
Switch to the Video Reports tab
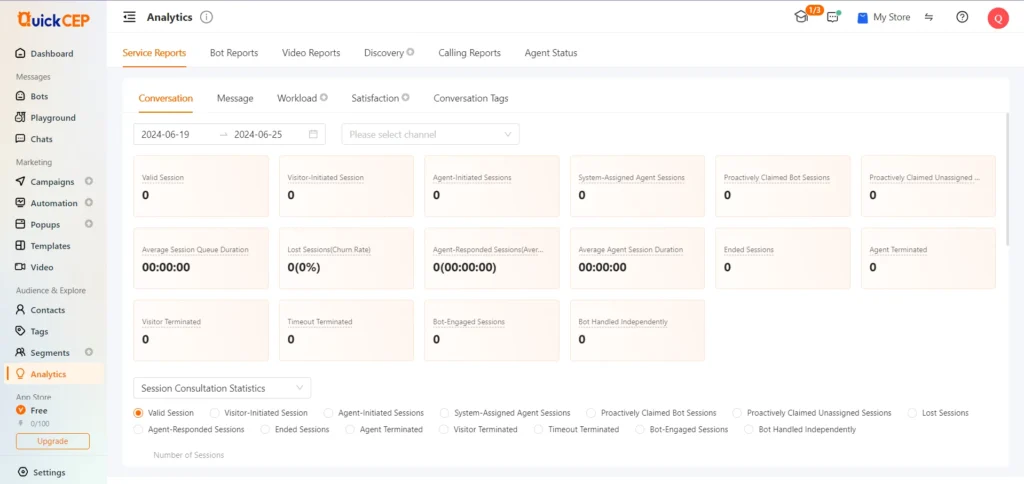pyautogui.click(x=311, y=53)
